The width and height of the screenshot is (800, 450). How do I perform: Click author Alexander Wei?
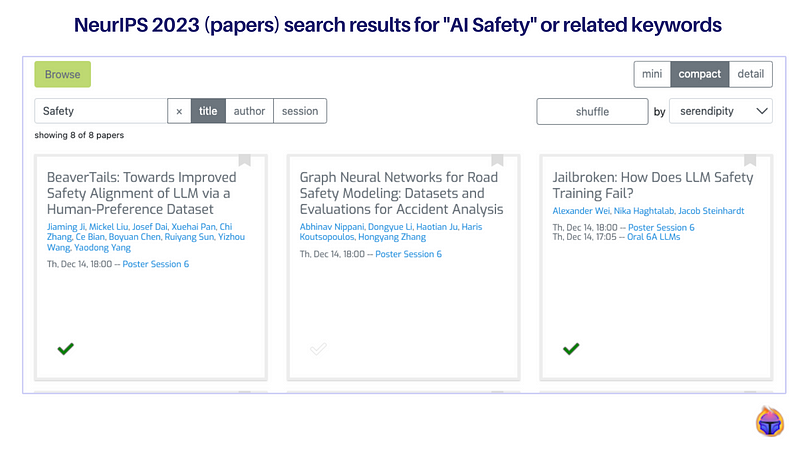[x=581, y=211]
